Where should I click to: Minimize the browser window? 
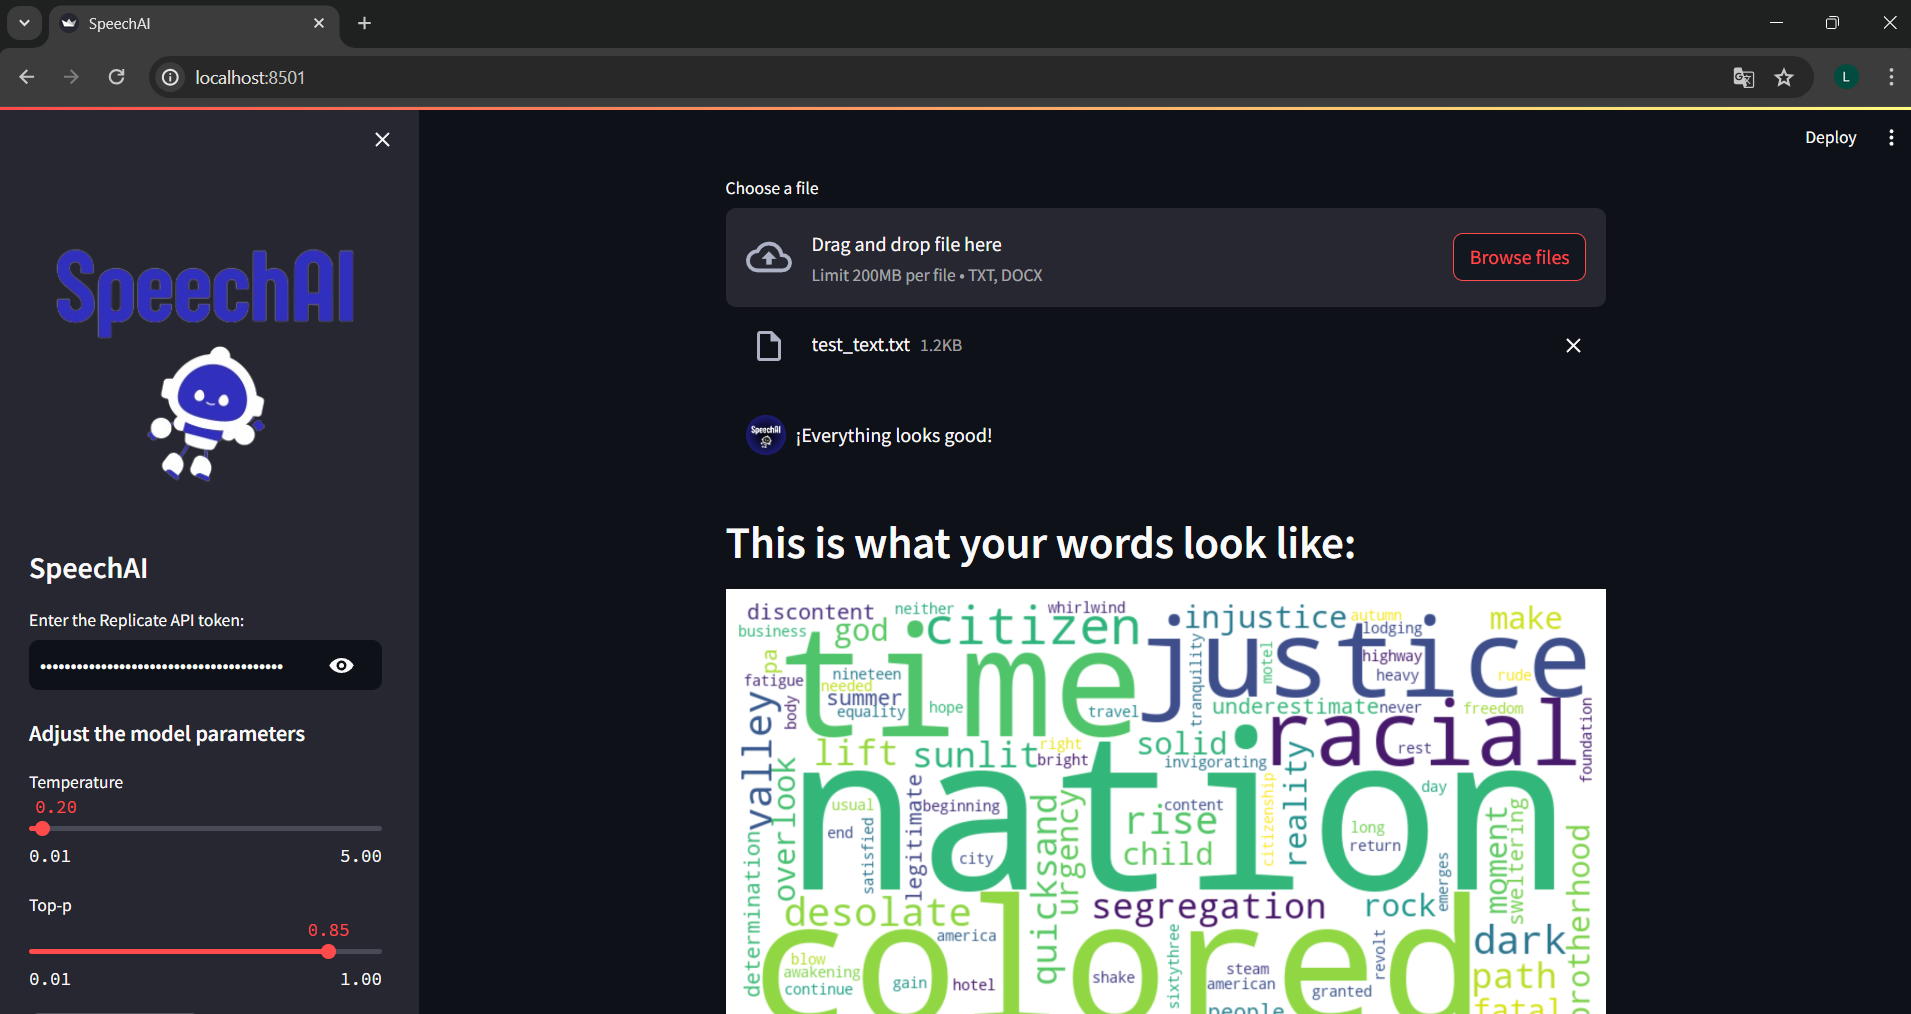tap(1776, 23)
